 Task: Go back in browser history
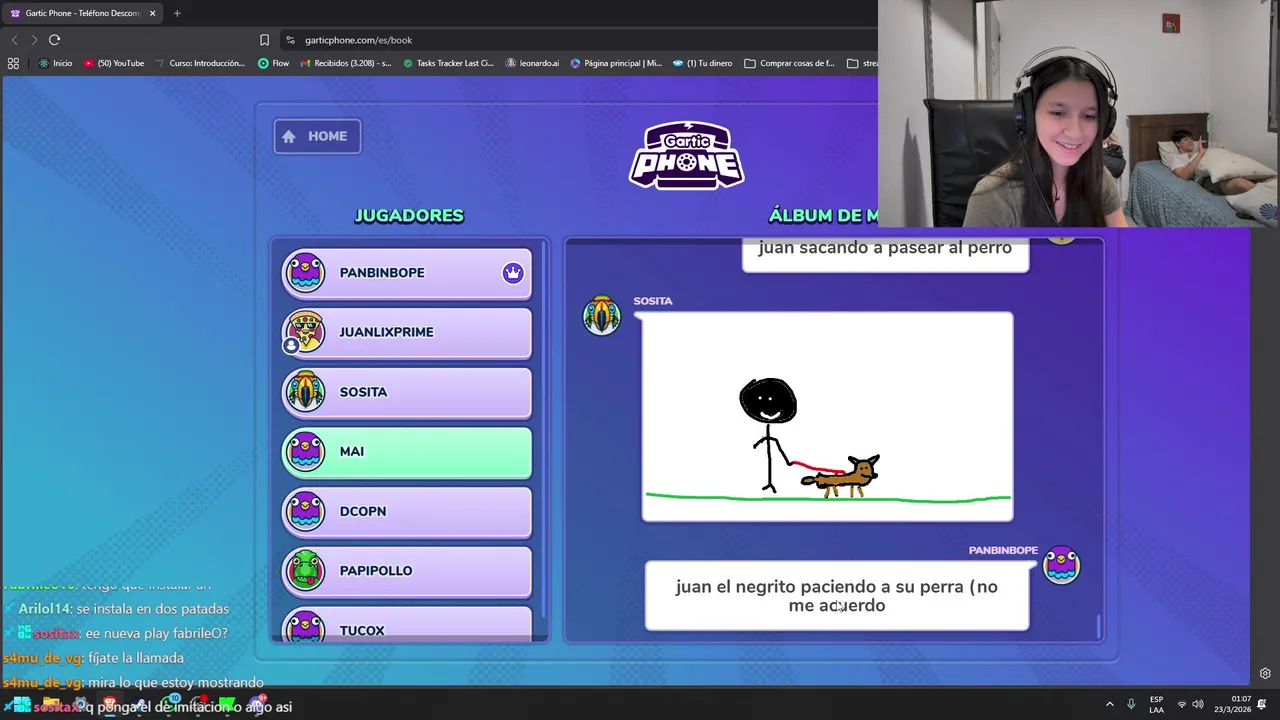click(x=14, y=40)
